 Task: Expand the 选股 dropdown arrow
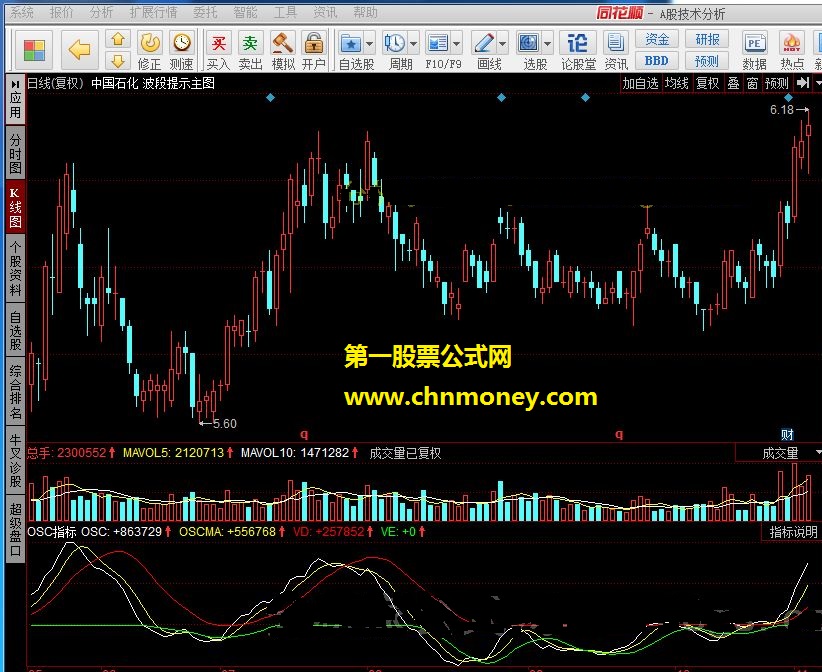pos(547,44)
